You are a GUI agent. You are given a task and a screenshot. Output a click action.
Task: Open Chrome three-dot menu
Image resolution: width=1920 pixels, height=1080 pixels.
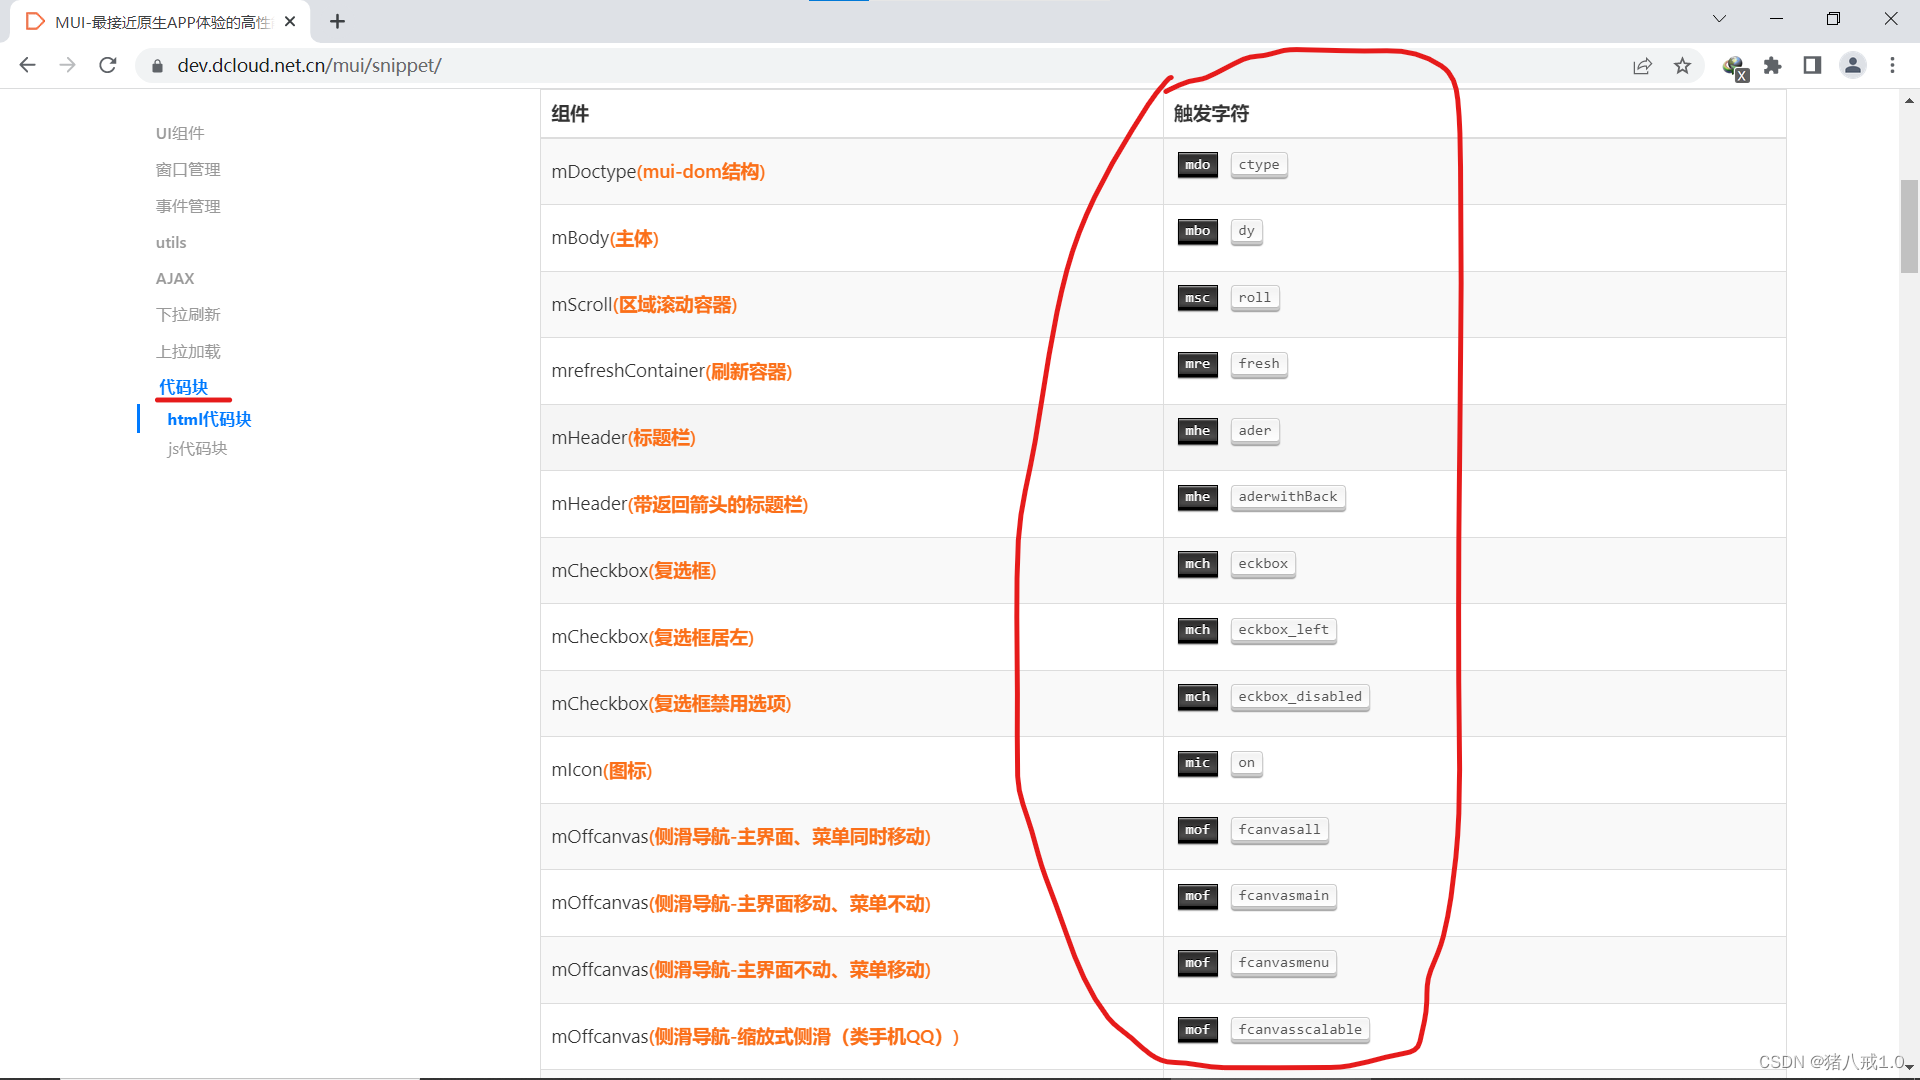pyautogui.click(x=1892, y=66)
